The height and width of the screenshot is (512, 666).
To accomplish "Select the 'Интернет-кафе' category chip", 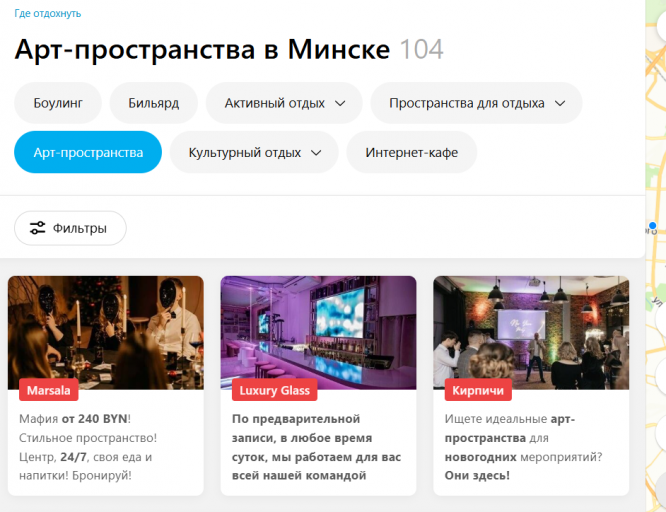I will [412, 152].
